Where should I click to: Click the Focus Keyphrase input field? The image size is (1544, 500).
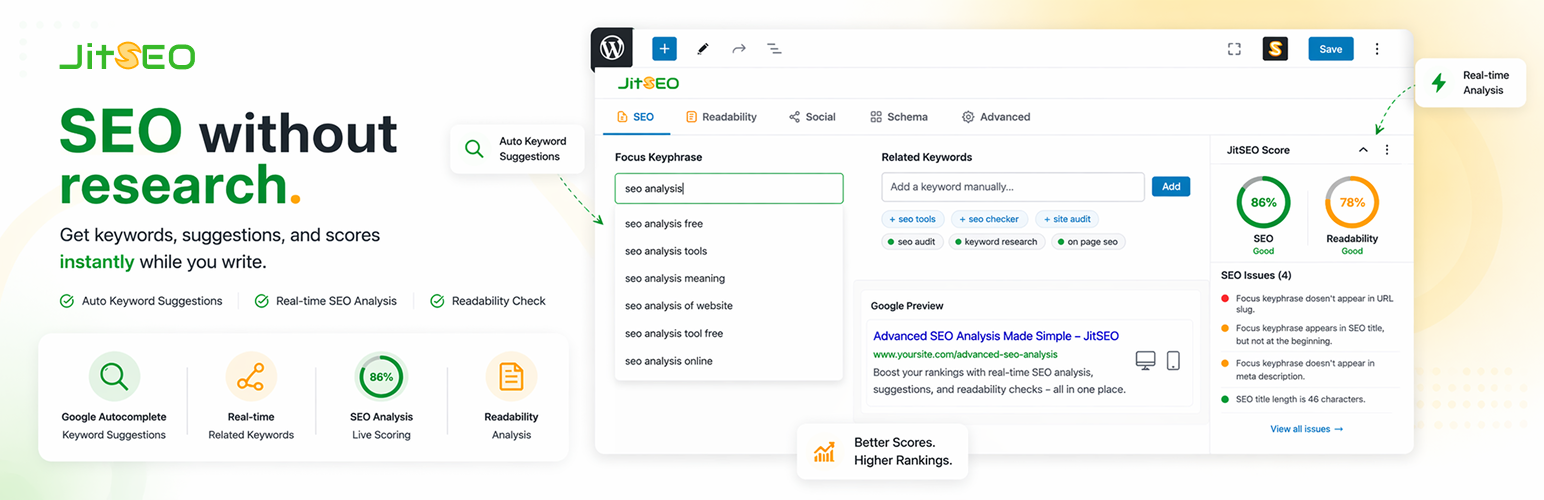(x=729, y=188)
